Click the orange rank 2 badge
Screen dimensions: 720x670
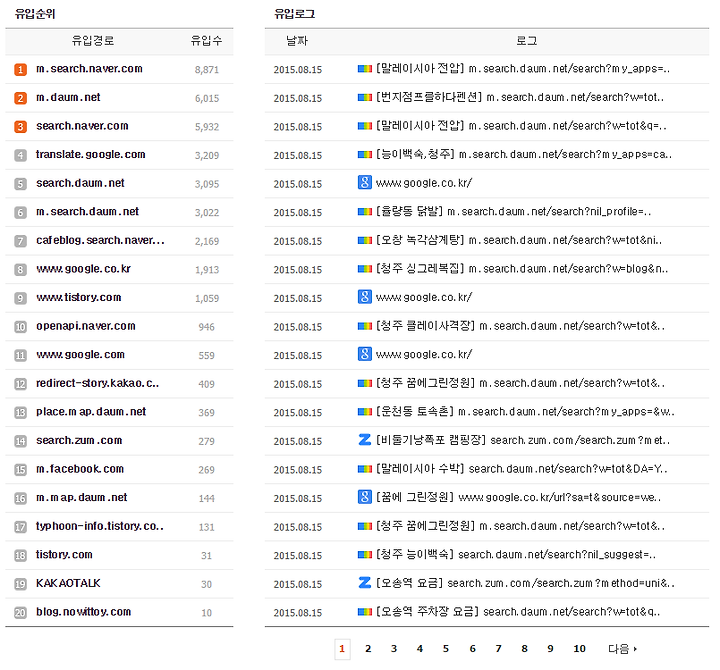pos(20,98)
